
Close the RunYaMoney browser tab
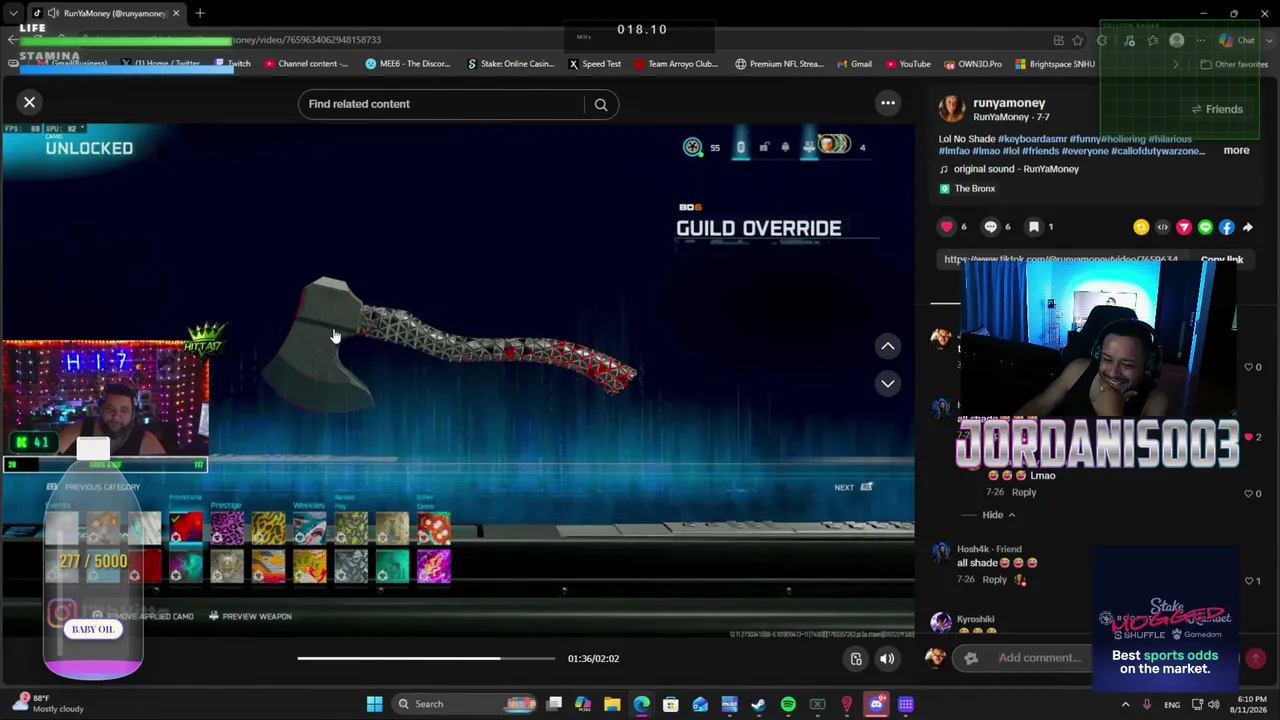pos(177,13)
